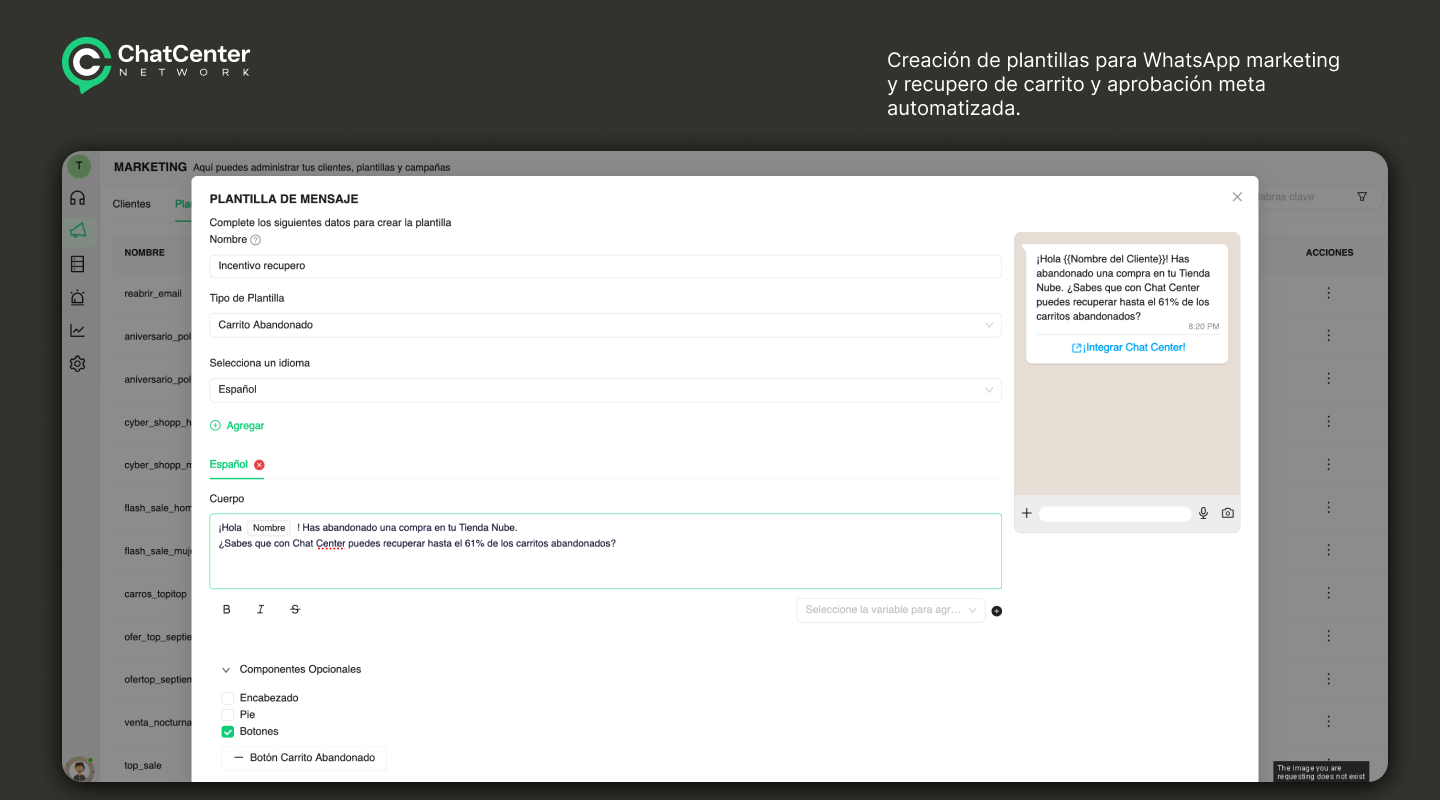This screenshot has height=800, width=1440.
Task: Click inside the Cuerpo message text area
Action: point(605,551)
